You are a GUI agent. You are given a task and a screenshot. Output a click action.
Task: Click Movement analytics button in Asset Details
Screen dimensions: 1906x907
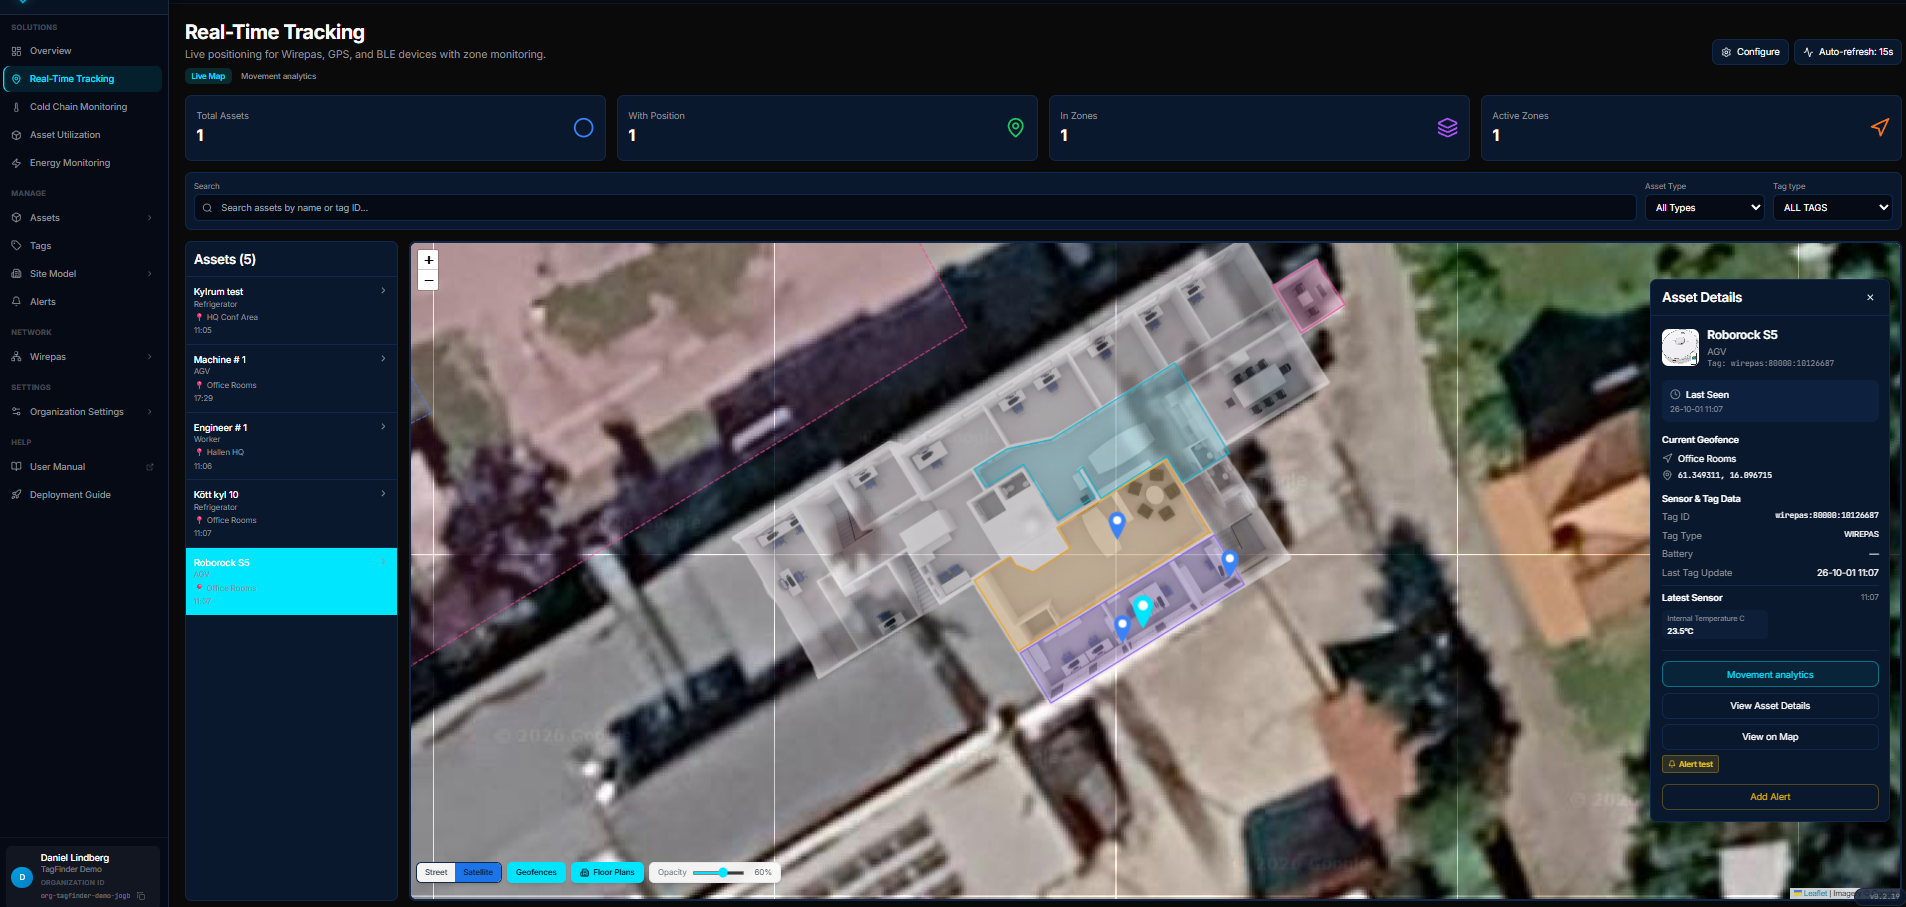(x=1770, y=675)
